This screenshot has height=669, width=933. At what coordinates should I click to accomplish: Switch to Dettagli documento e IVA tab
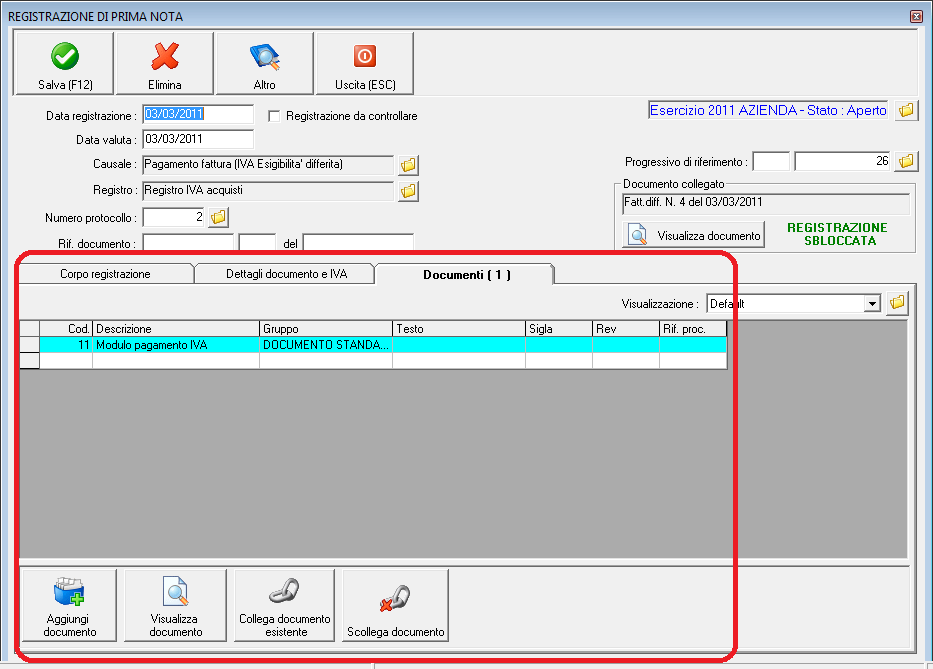coord(286,274)
